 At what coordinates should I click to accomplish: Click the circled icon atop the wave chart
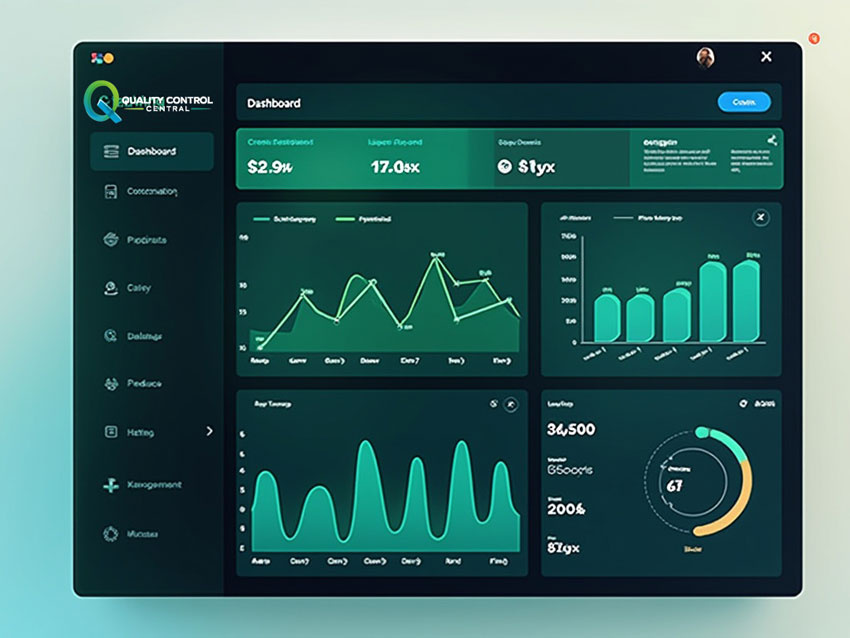pos(512,404)
